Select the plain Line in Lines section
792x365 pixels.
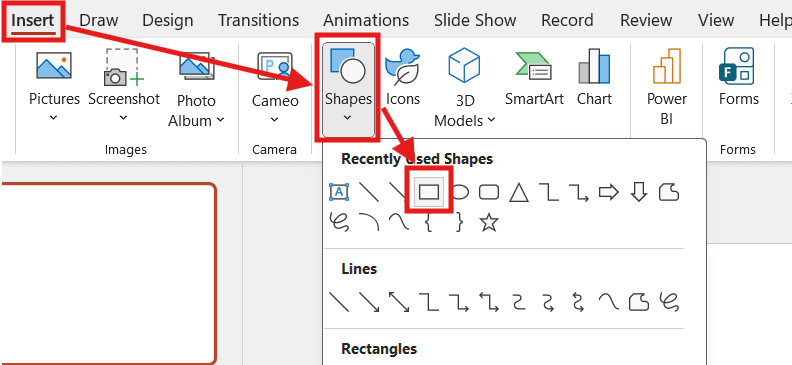pos(339,302)
